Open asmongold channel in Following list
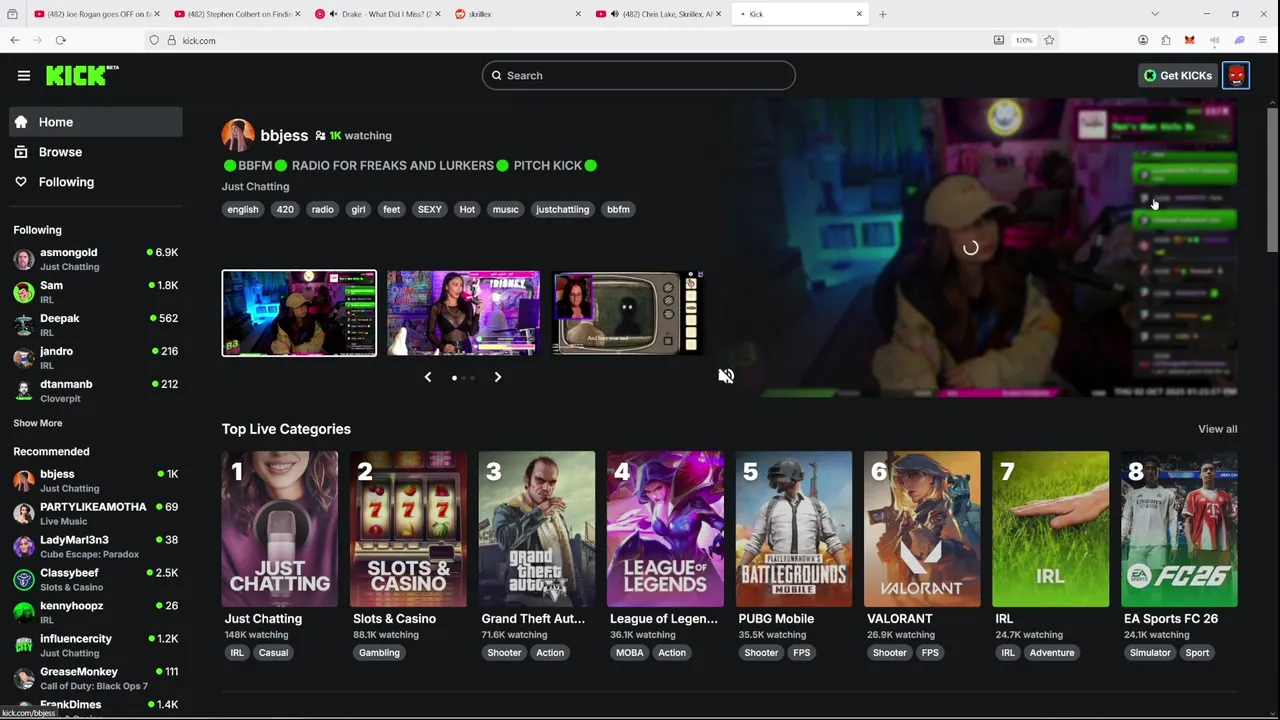The height and width of the screenshot is (720, 1280). click(96, 259)
